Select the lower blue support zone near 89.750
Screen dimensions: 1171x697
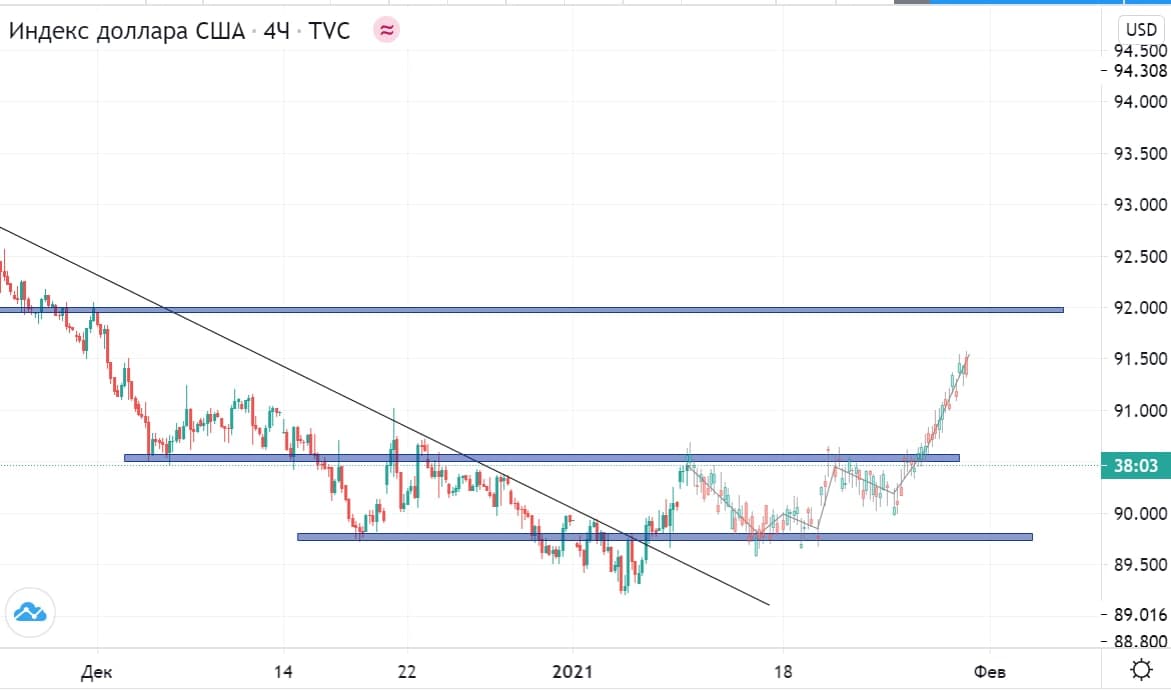665,536
